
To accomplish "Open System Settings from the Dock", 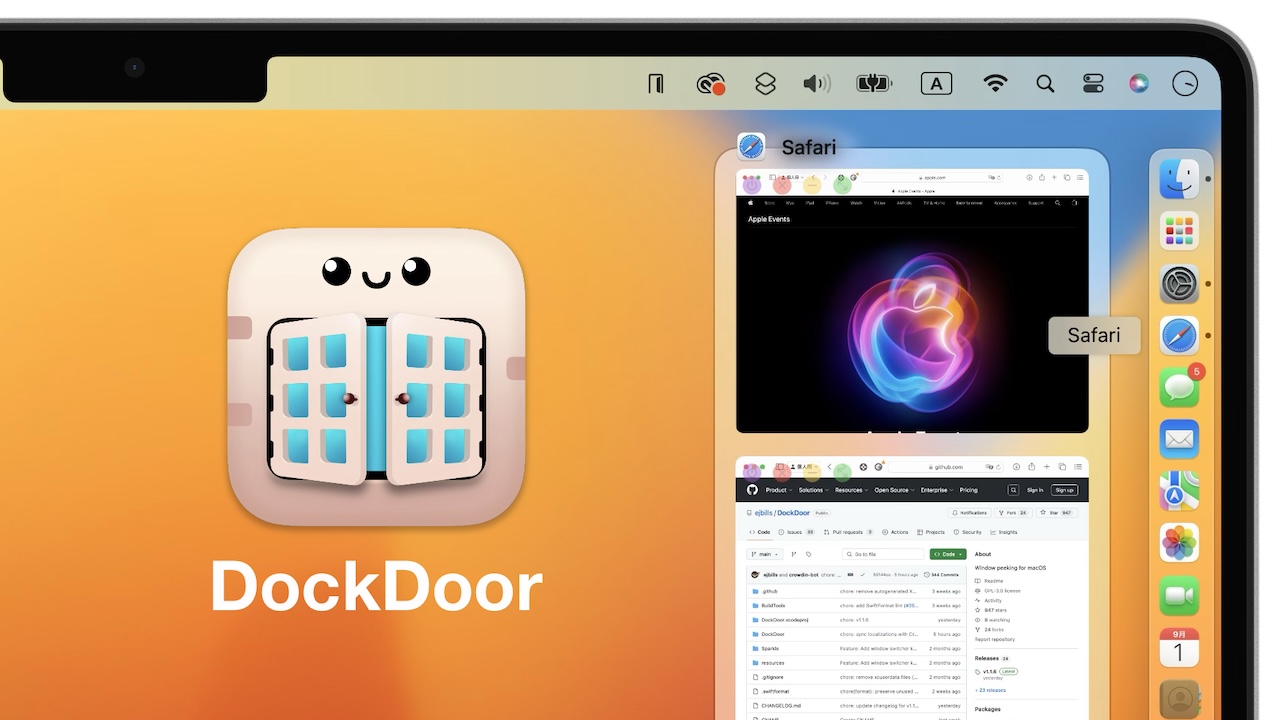I will pyautogui.click(x=1180, y=284).
